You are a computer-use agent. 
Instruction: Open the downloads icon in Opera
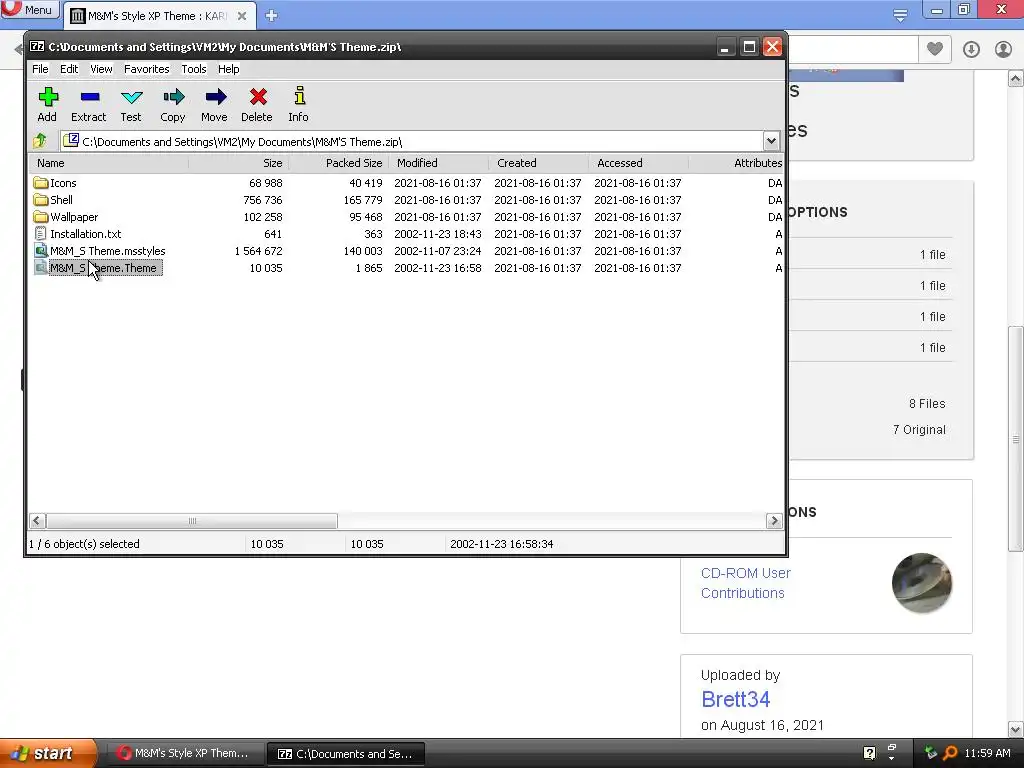(971, 49)
